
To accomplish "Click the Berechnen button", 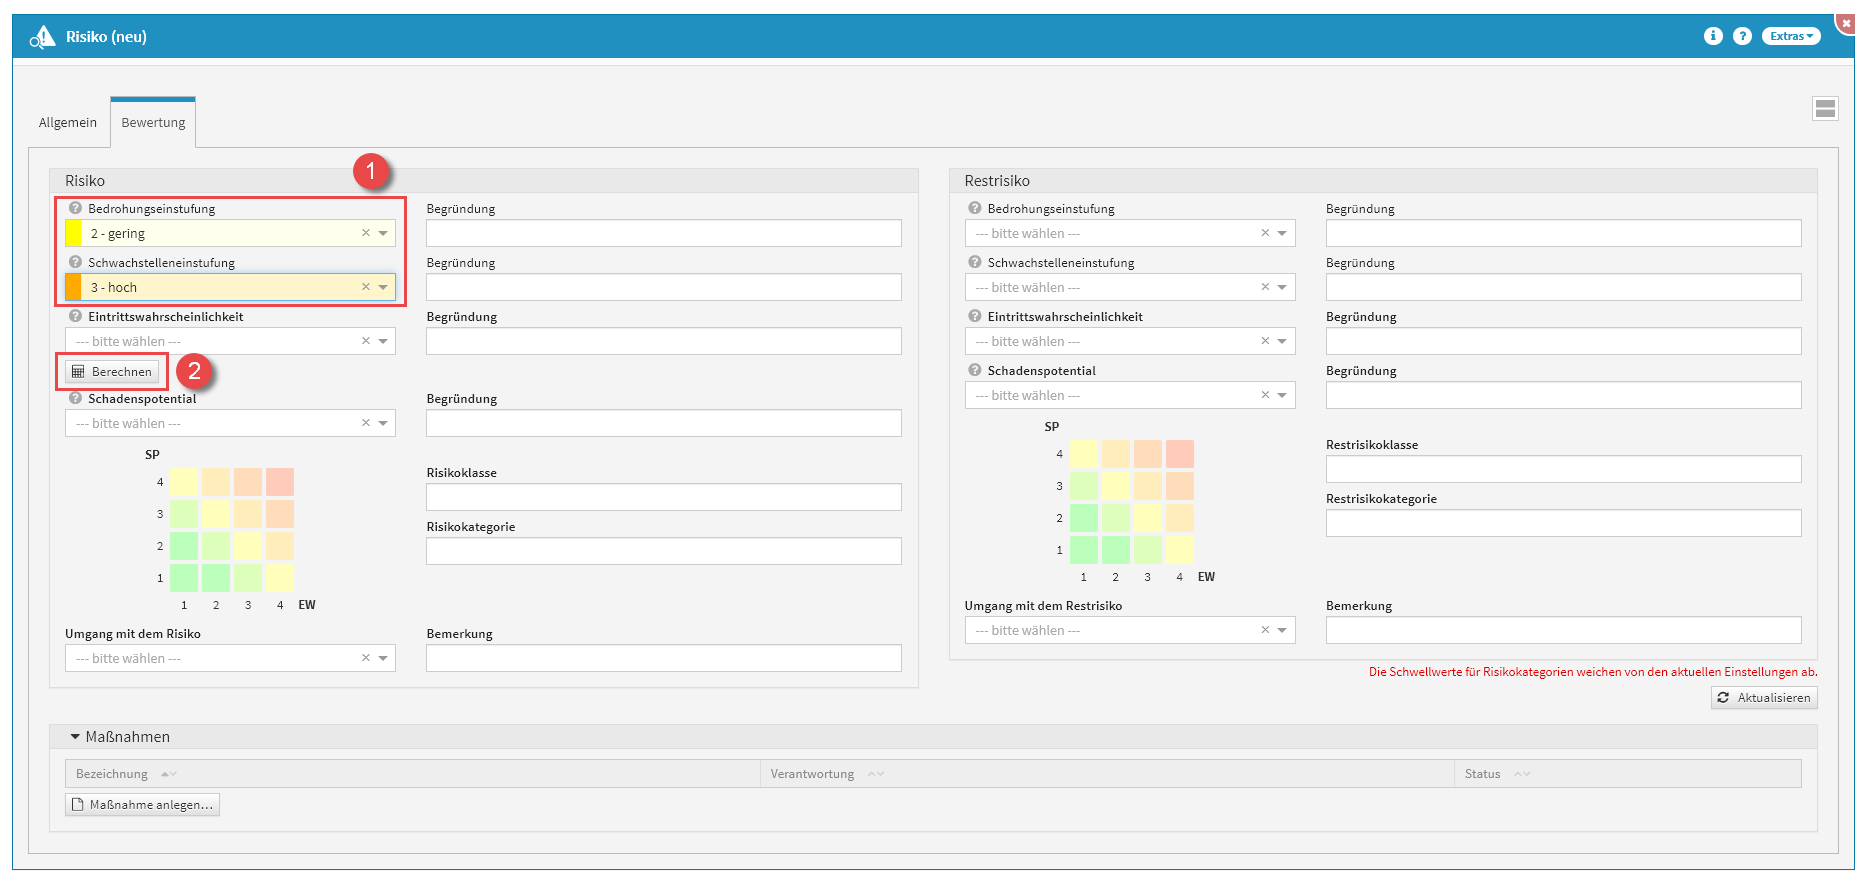I will (x=112, y=372).
